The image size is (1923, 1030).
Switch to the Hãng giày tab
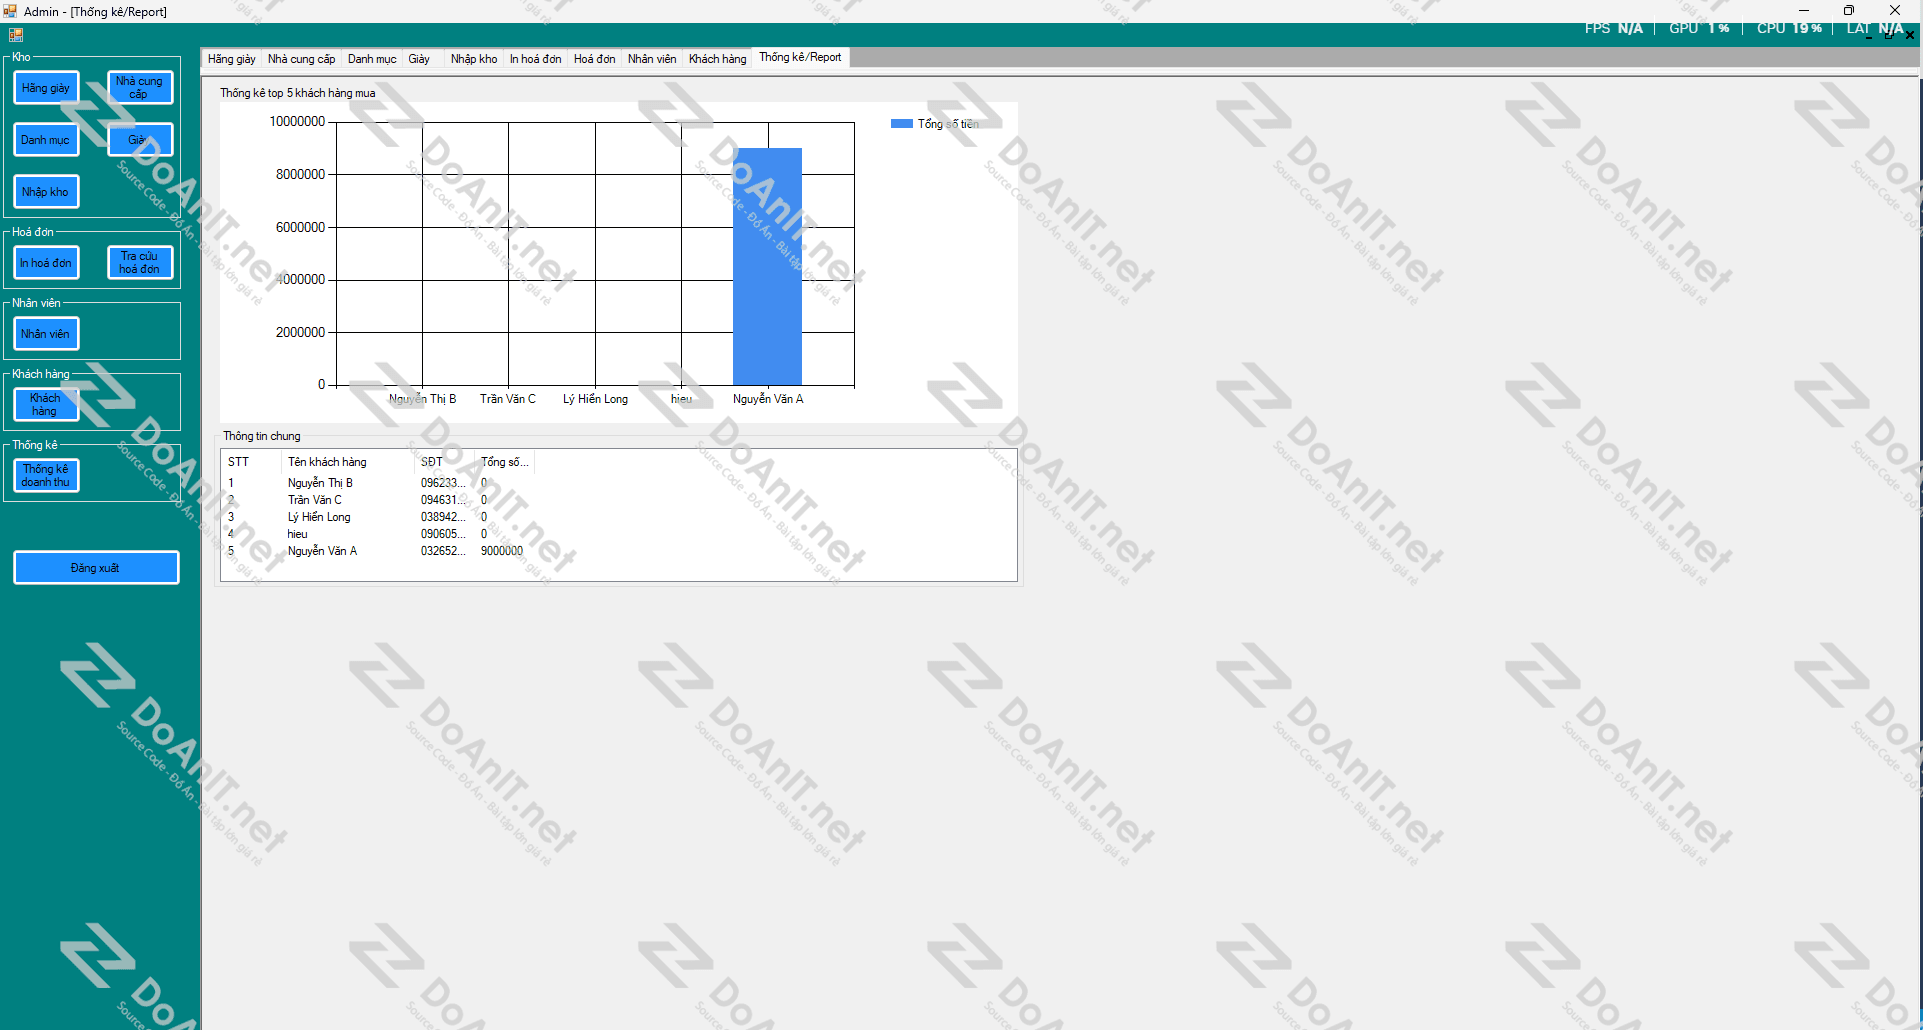pyautogui.click(x=232, y=59)
